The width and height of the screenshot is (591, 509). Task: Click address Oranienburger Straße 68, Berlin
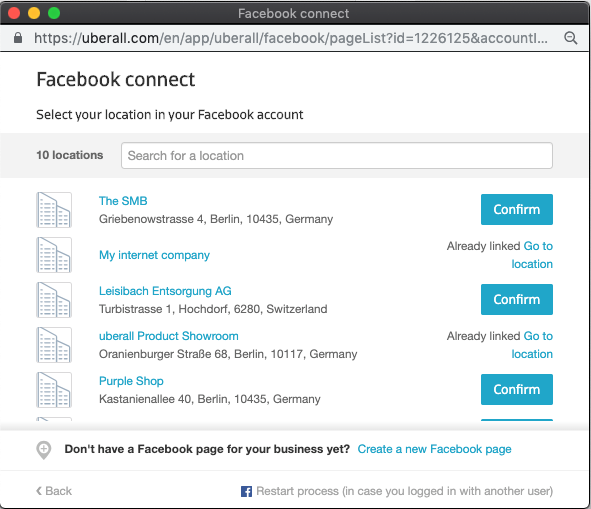pyautogui.click(x=228, y=354)
